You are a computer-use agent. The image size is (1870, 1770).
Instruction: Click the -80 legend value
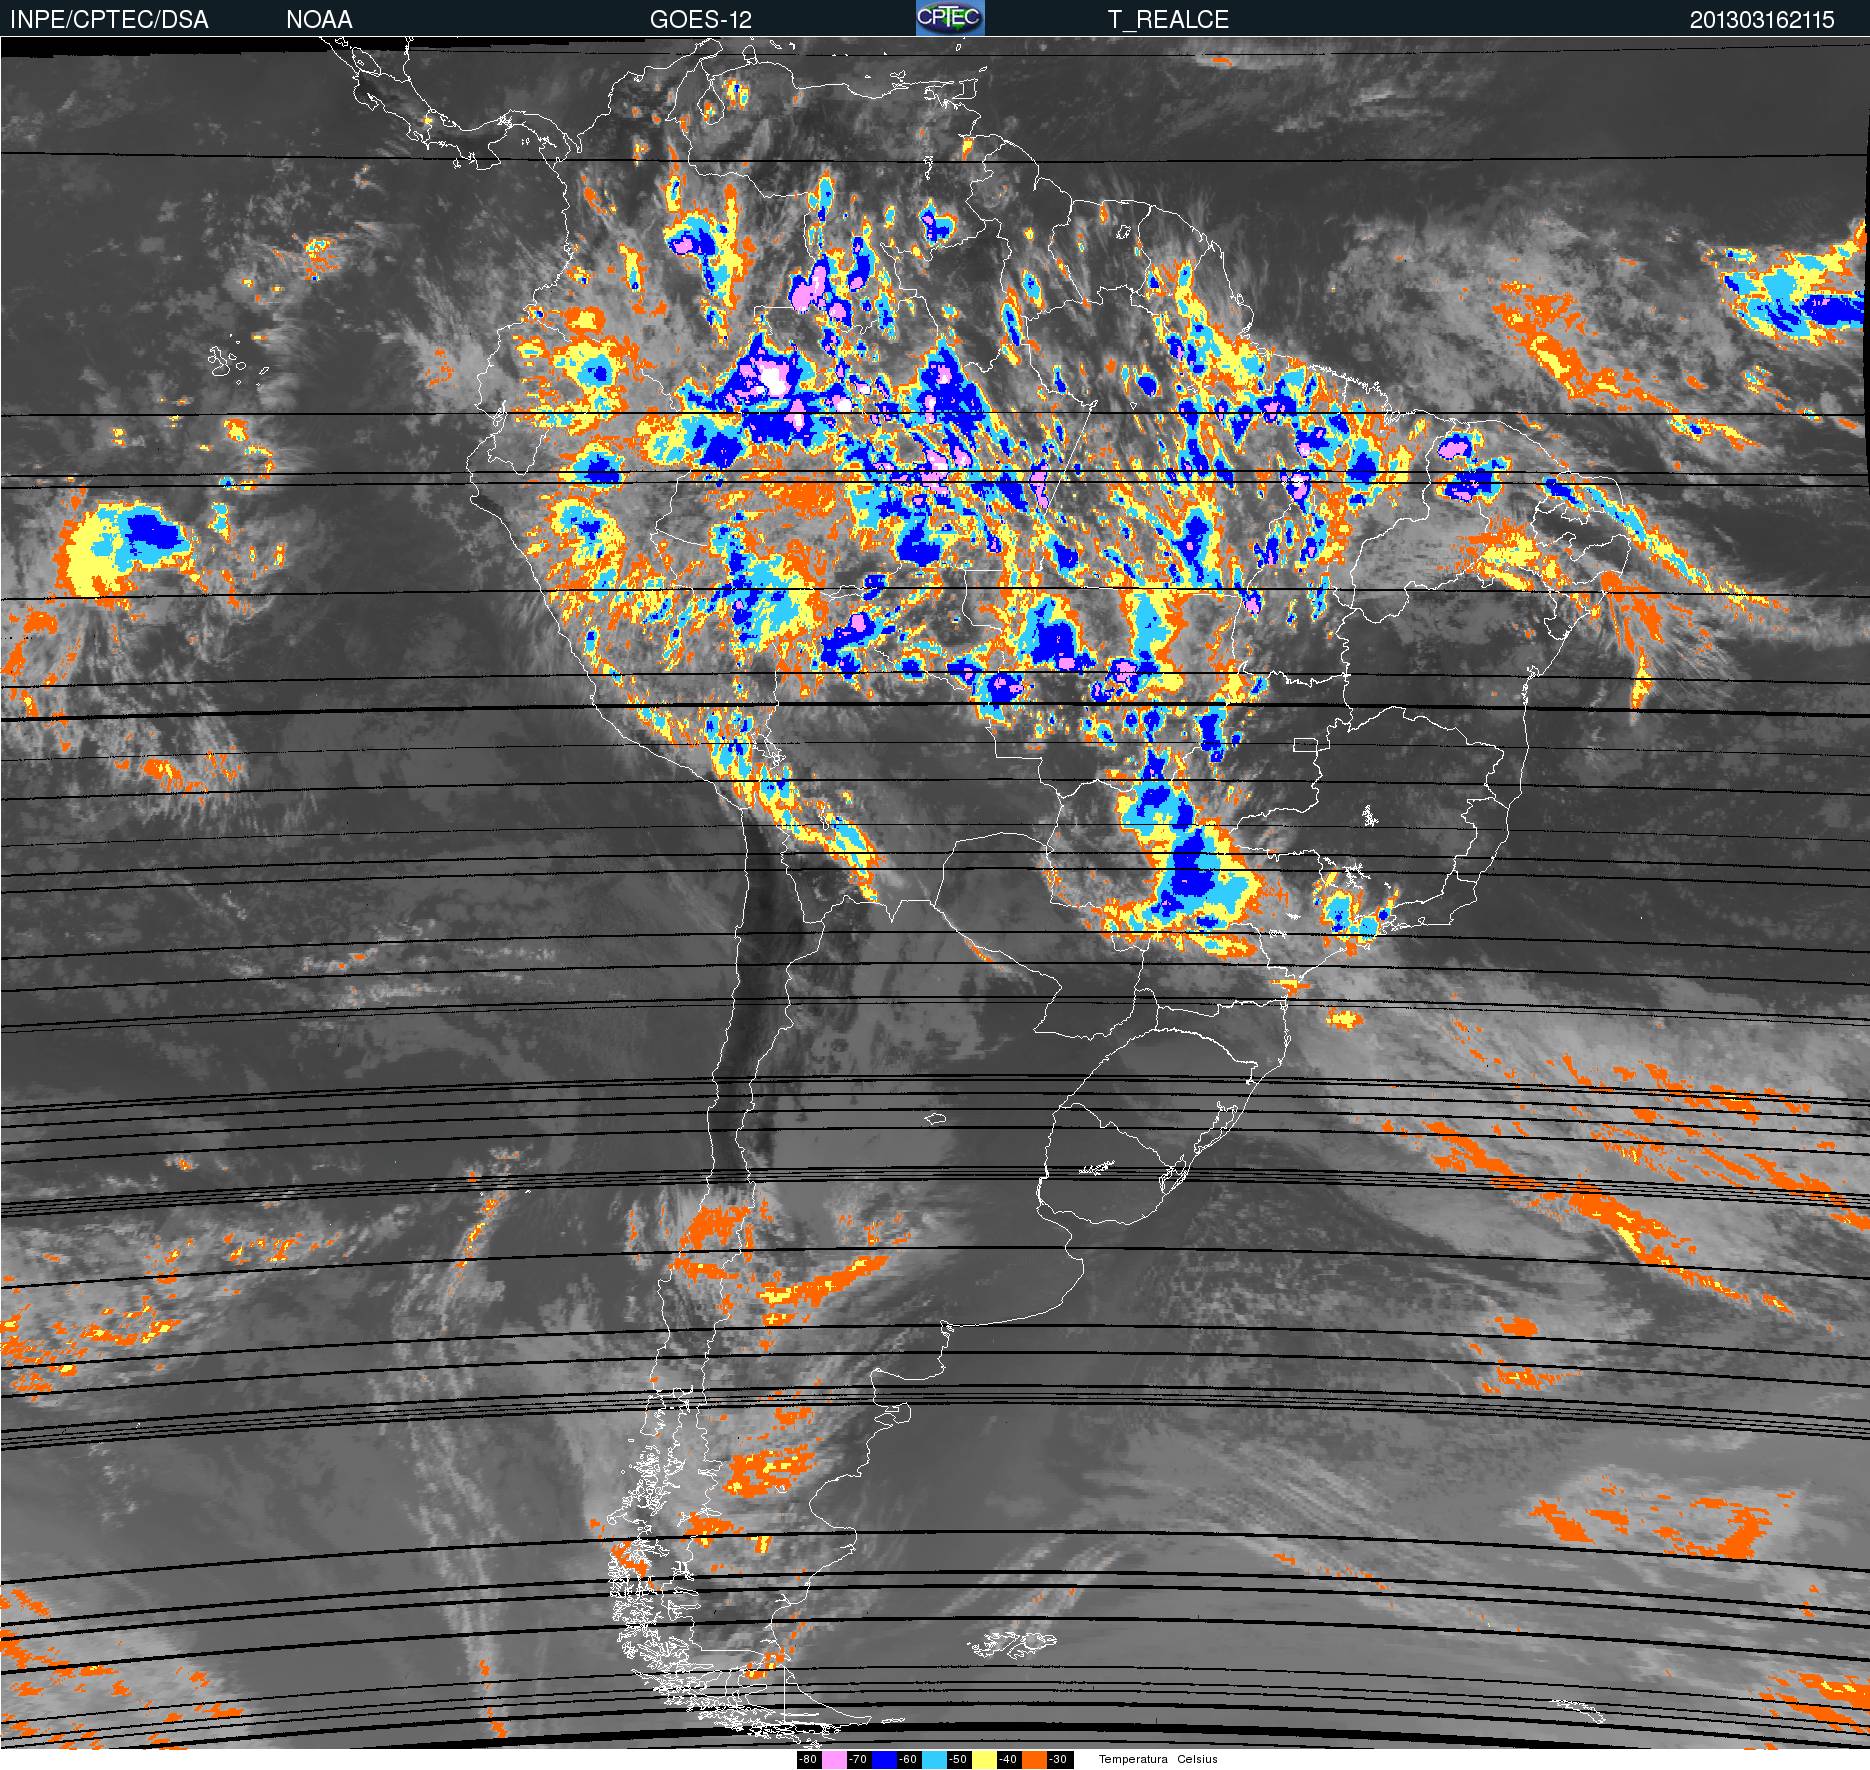808,1760
